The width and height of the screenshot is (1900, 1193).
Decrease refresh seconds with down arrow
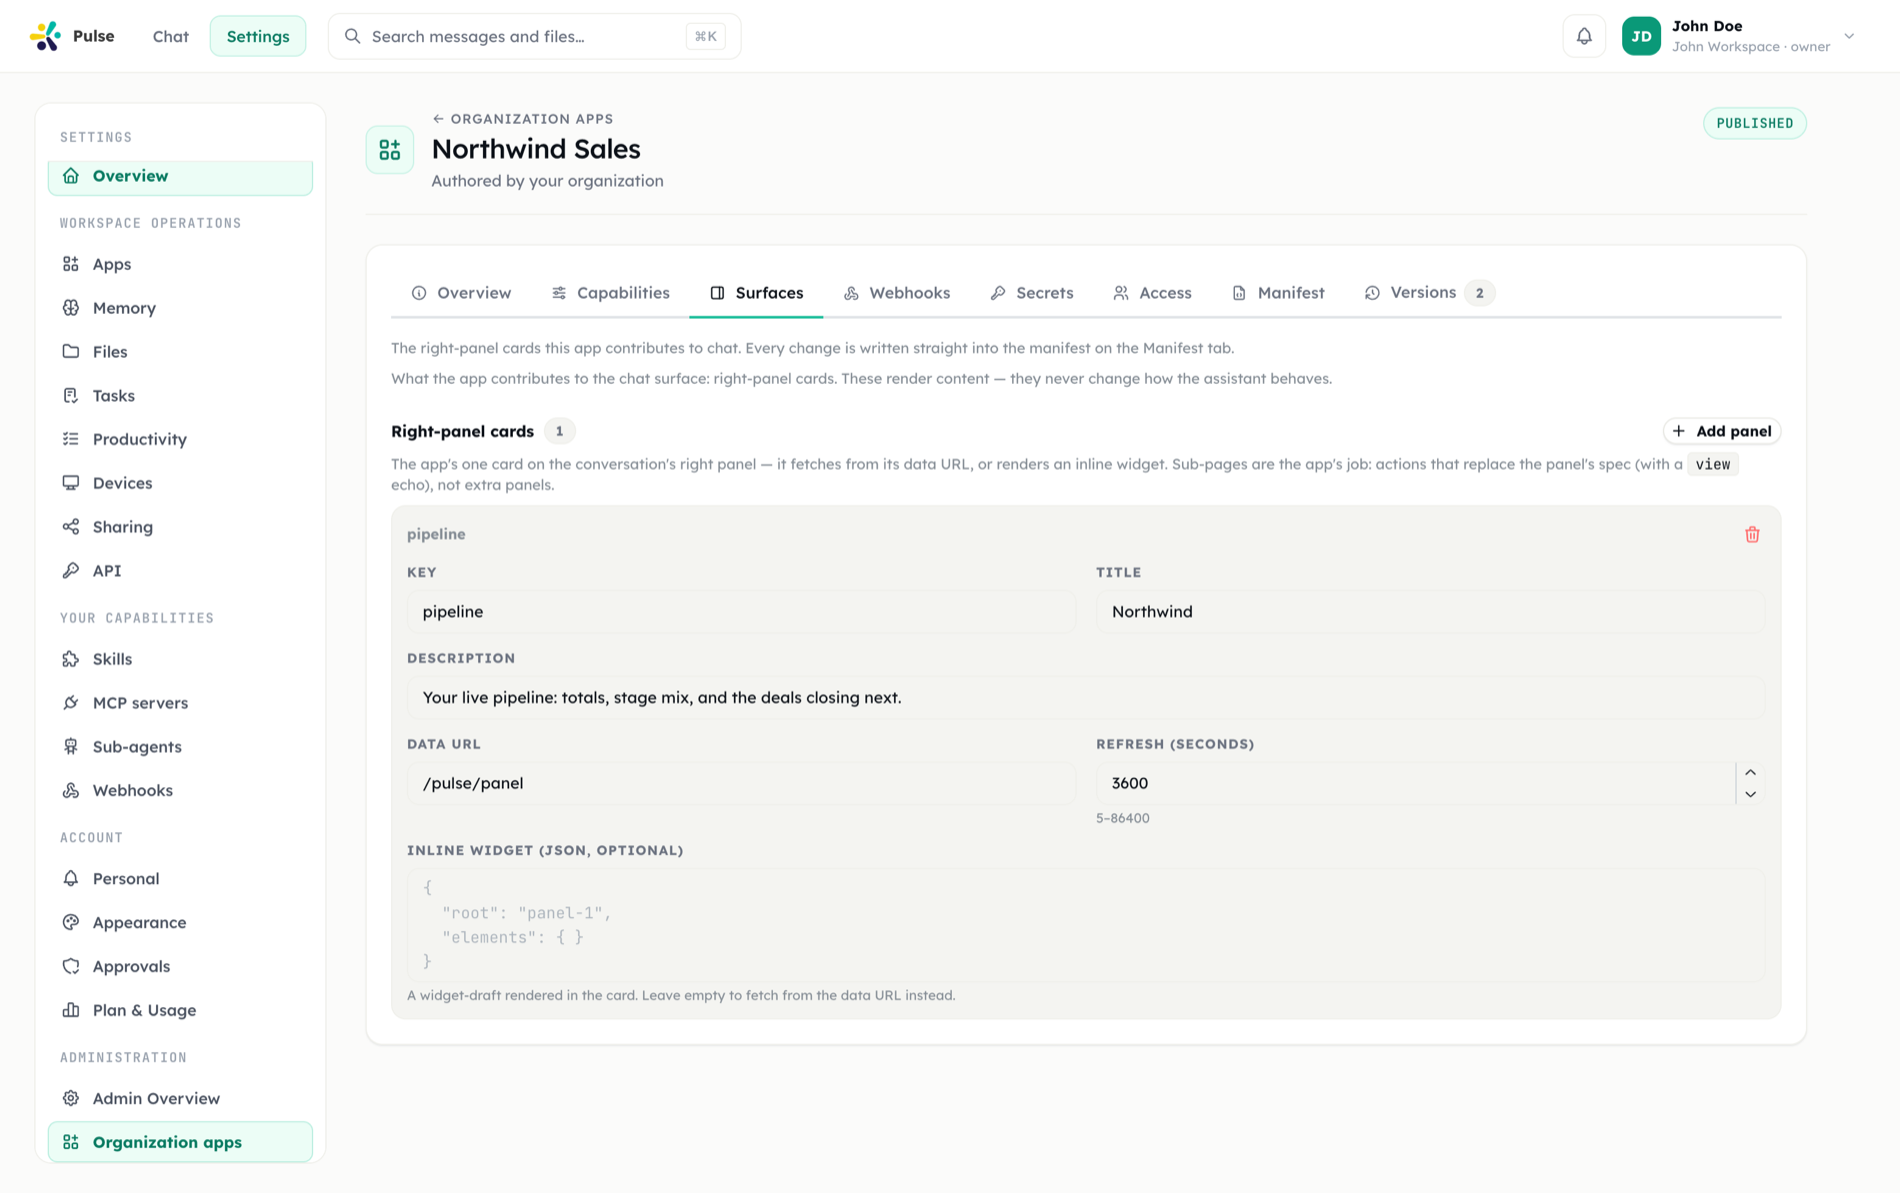1750,794
